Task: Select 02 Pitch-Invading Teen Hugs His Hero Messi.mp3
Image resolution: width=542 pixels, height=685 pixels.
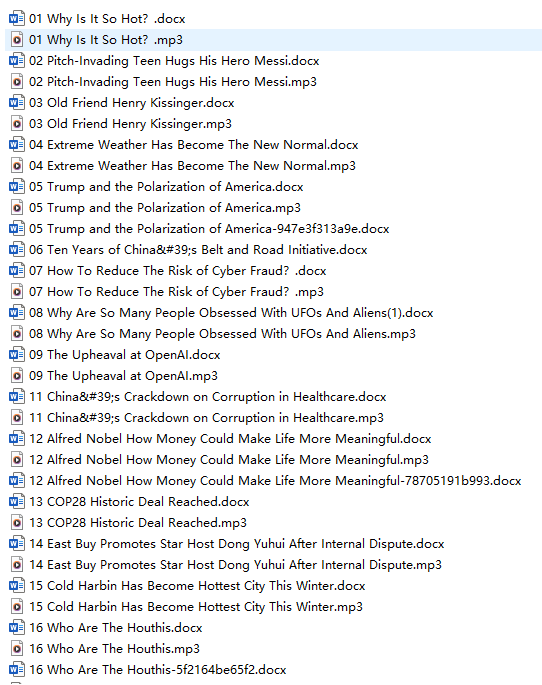Action: 173,82
